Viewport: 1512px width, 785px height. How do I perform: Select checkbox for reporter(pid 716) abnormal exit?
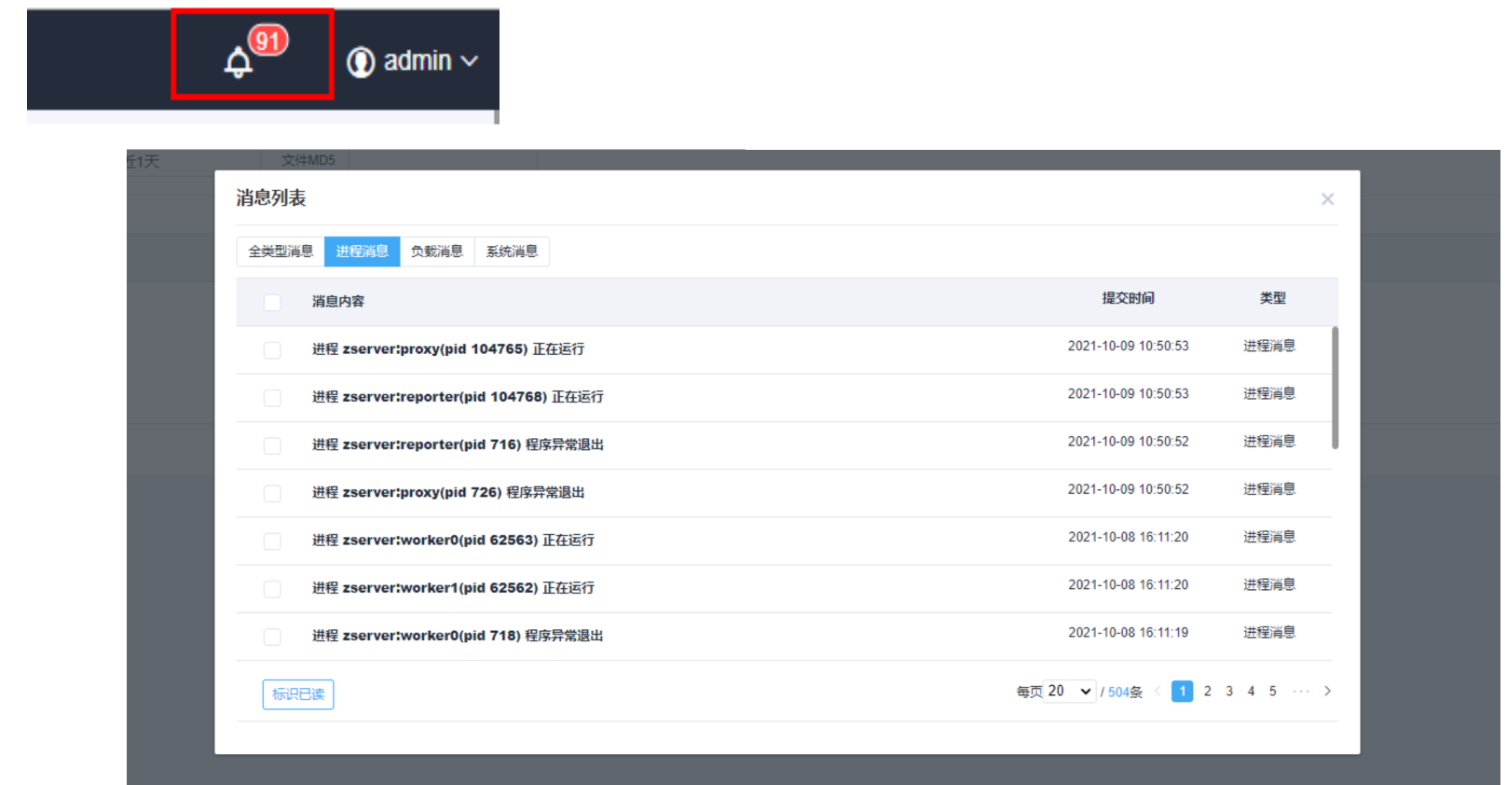(x=272, y=445)
